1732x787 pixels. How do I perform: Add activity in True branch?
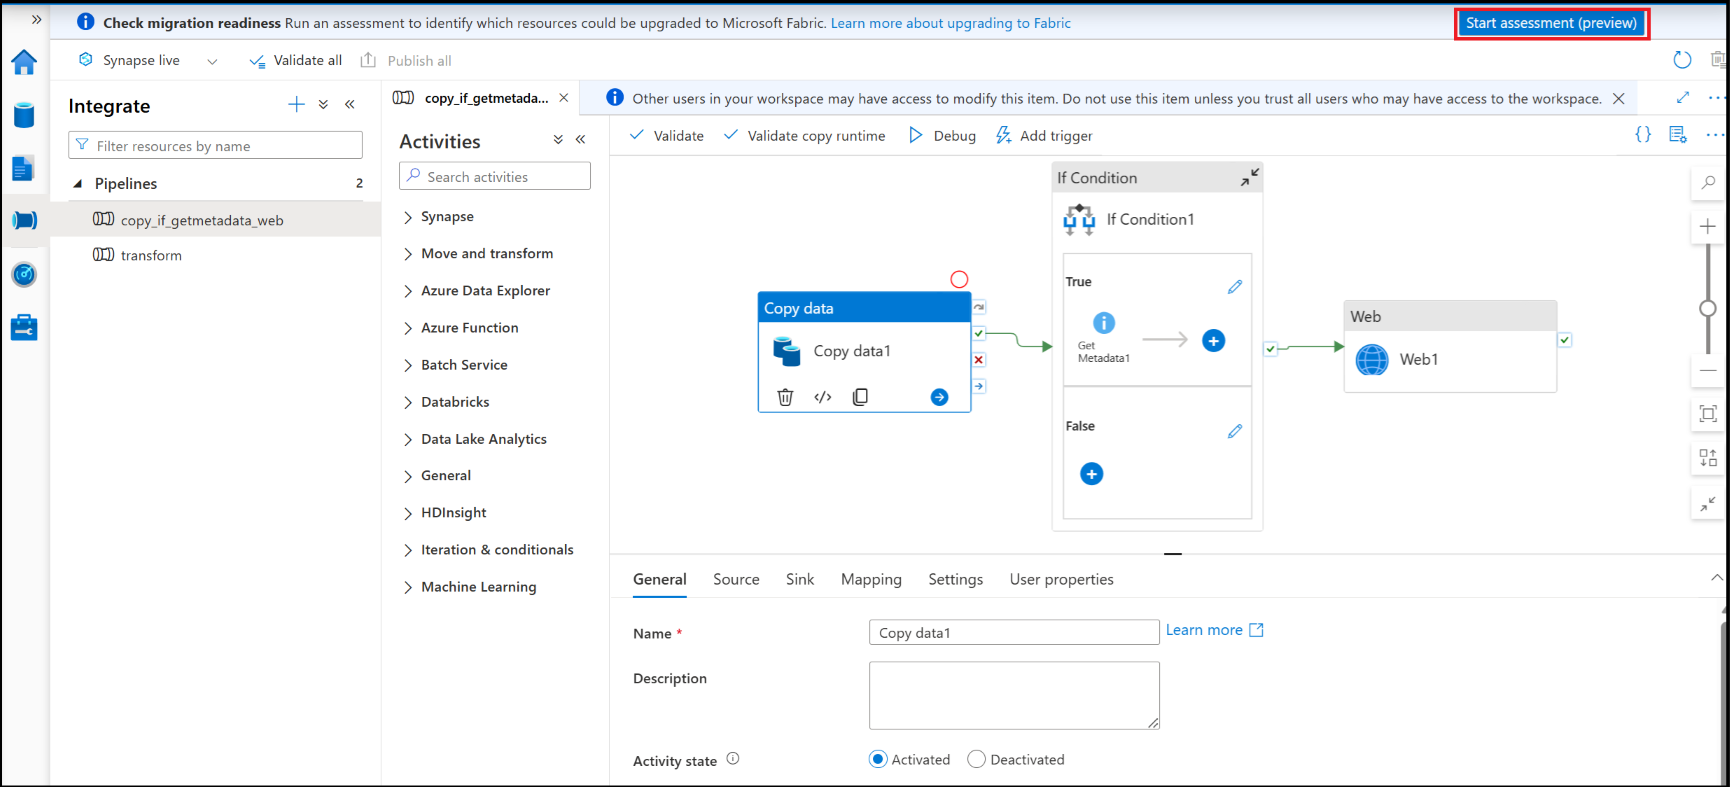pyautogui.click(x=1213, y=341)
